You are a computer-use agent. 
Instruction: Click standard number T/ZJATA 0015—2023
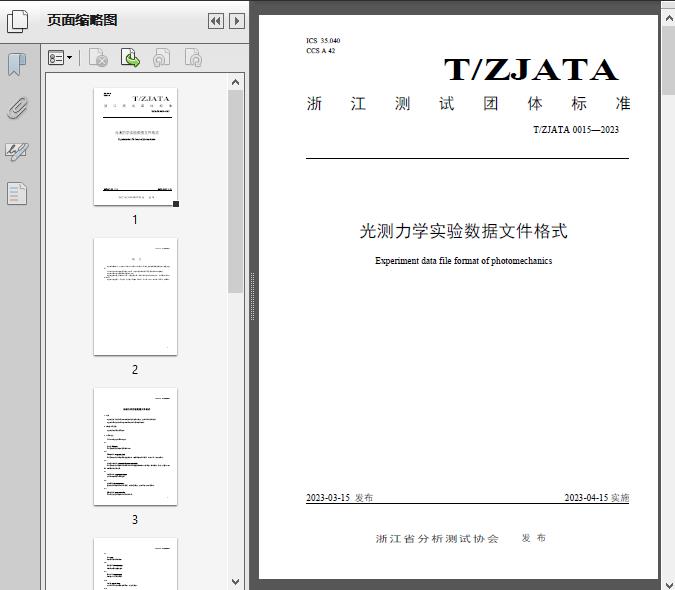coord(576,130)
